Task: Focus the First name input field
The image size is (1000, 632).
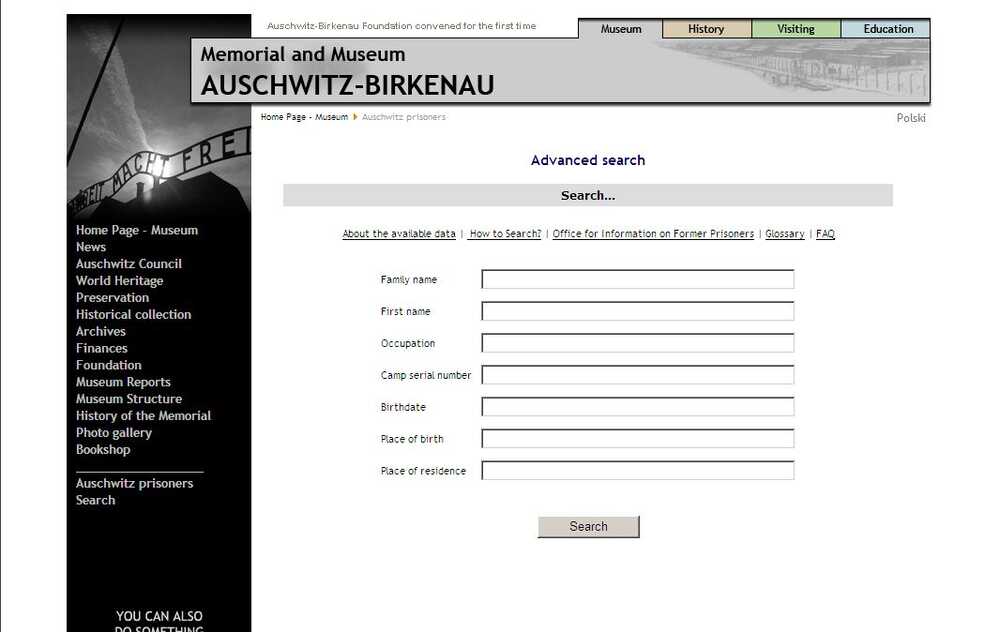Action: [x=638, y=311]
